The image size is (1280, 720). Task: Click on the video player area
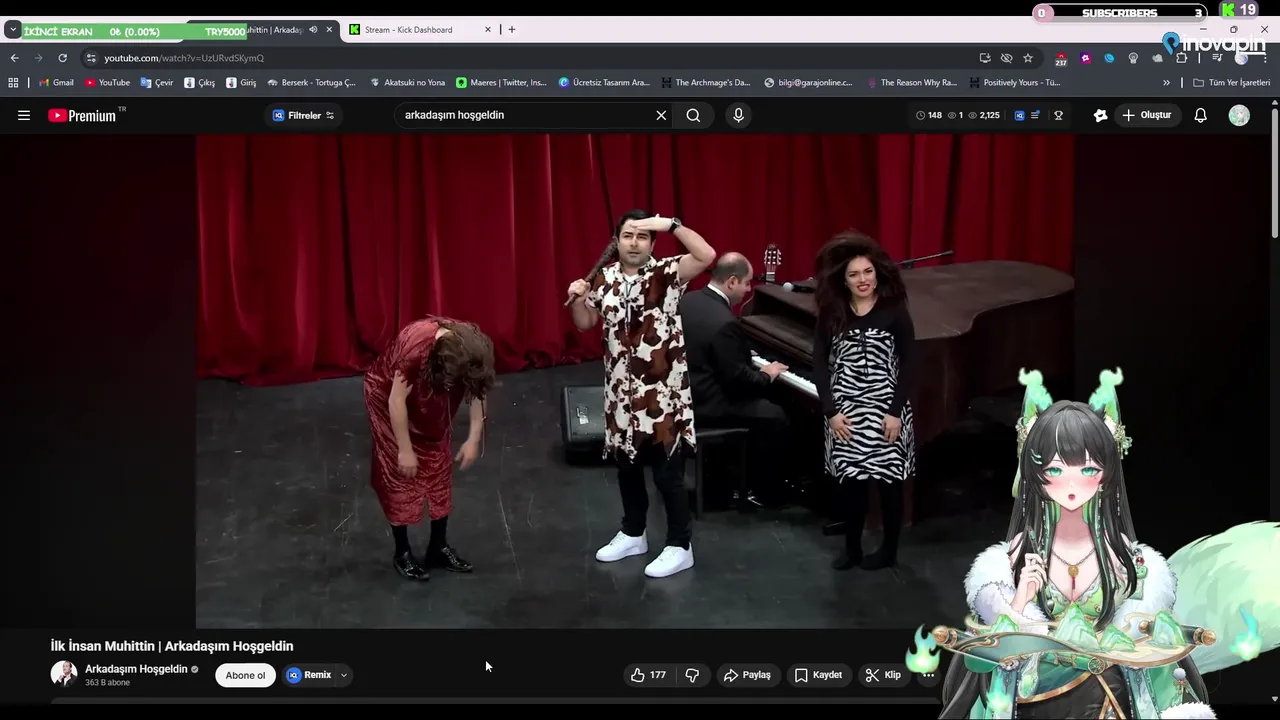click(x=635, y=381)
